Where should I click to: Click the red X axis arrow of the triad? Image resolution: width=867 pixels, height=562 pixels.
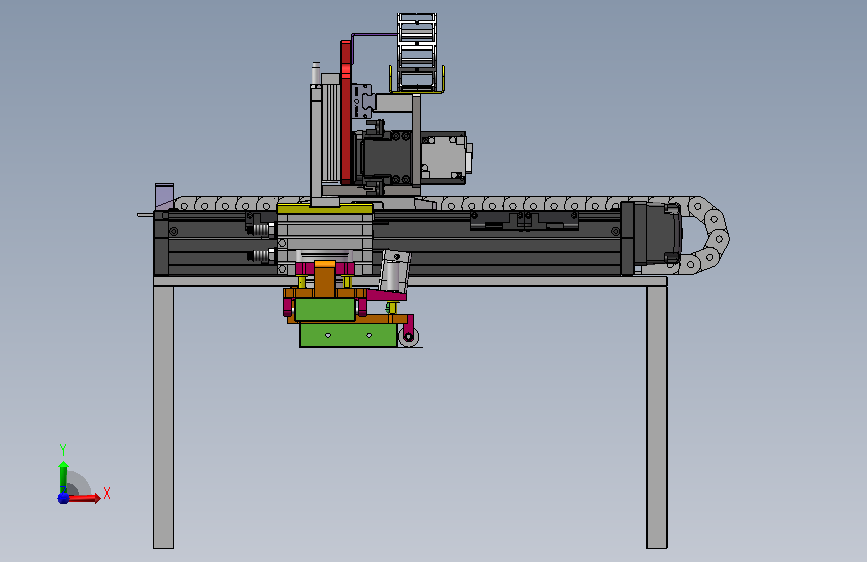point(85,498)
